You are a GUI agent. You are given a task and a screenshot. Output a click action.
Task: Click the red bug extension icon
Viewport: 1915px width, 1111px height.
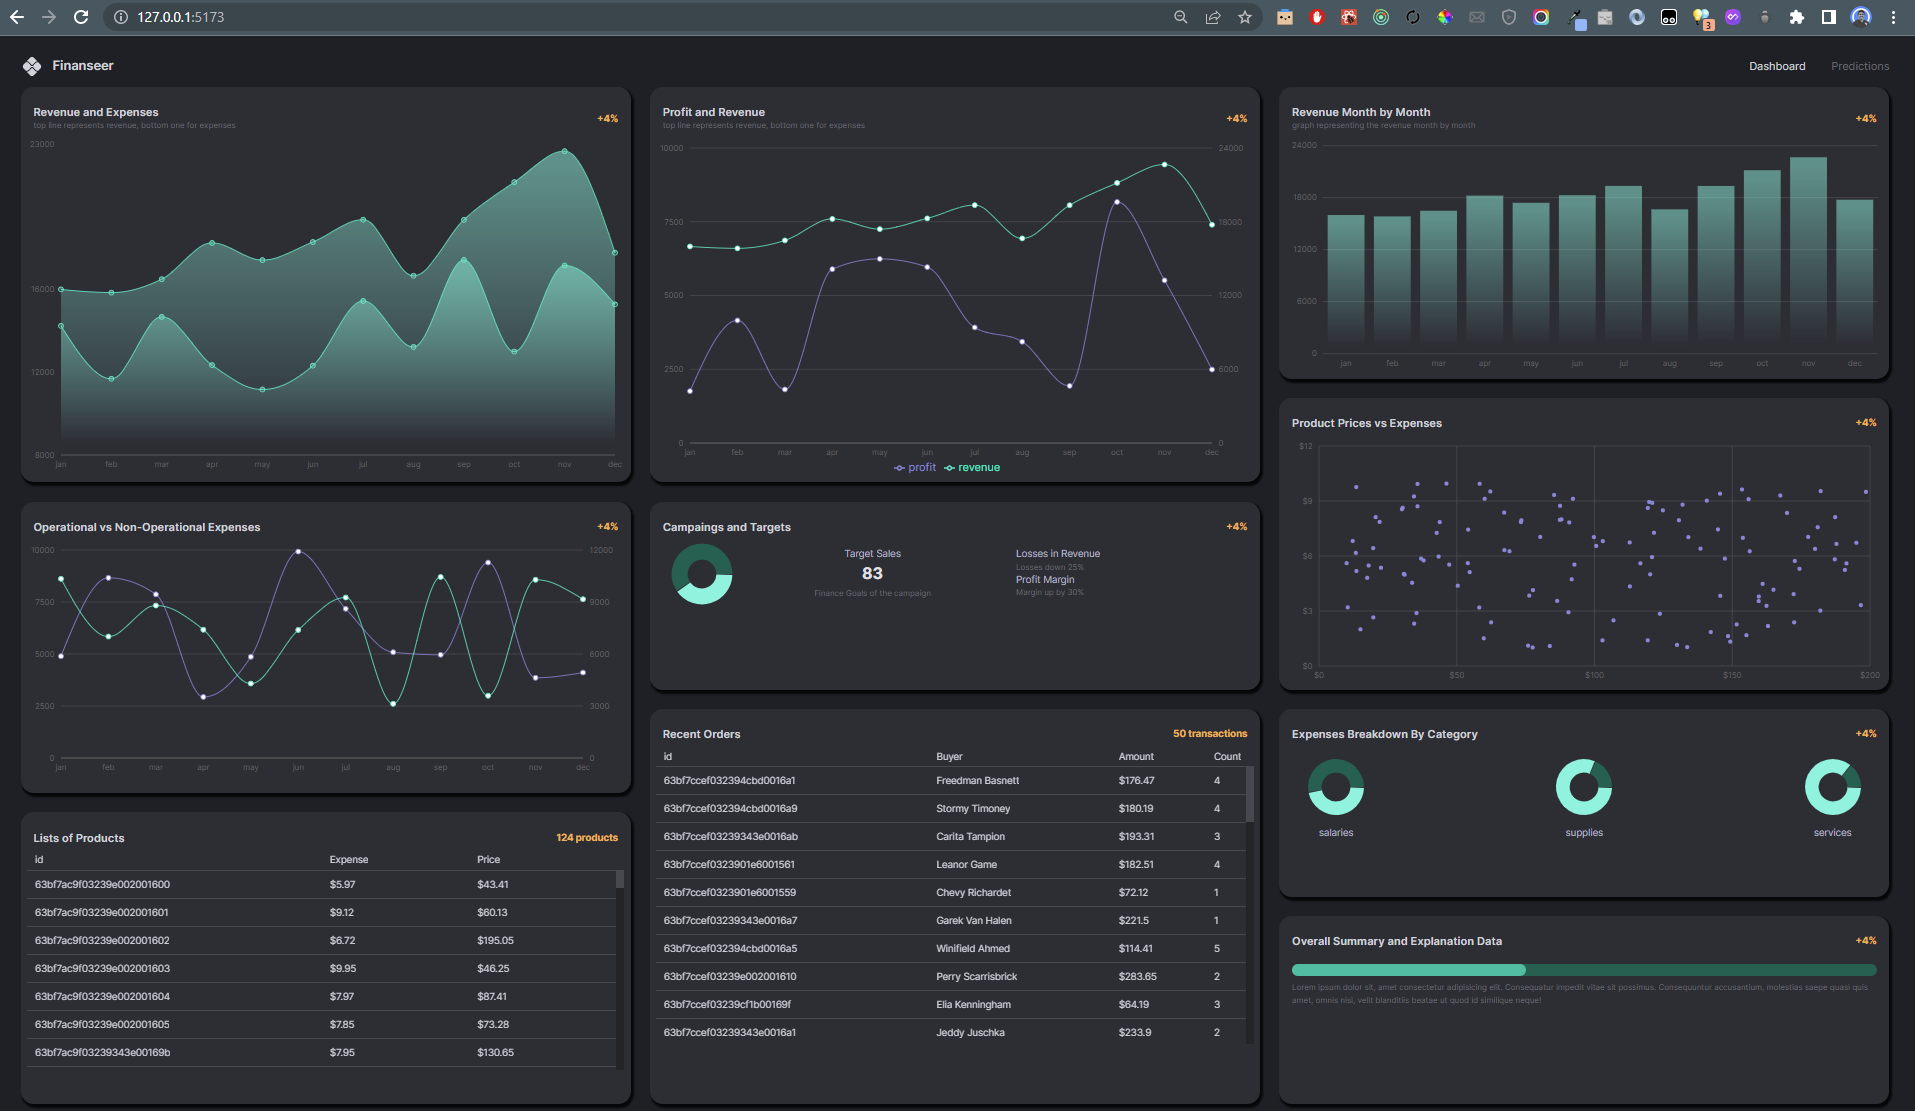[1349, 17]
